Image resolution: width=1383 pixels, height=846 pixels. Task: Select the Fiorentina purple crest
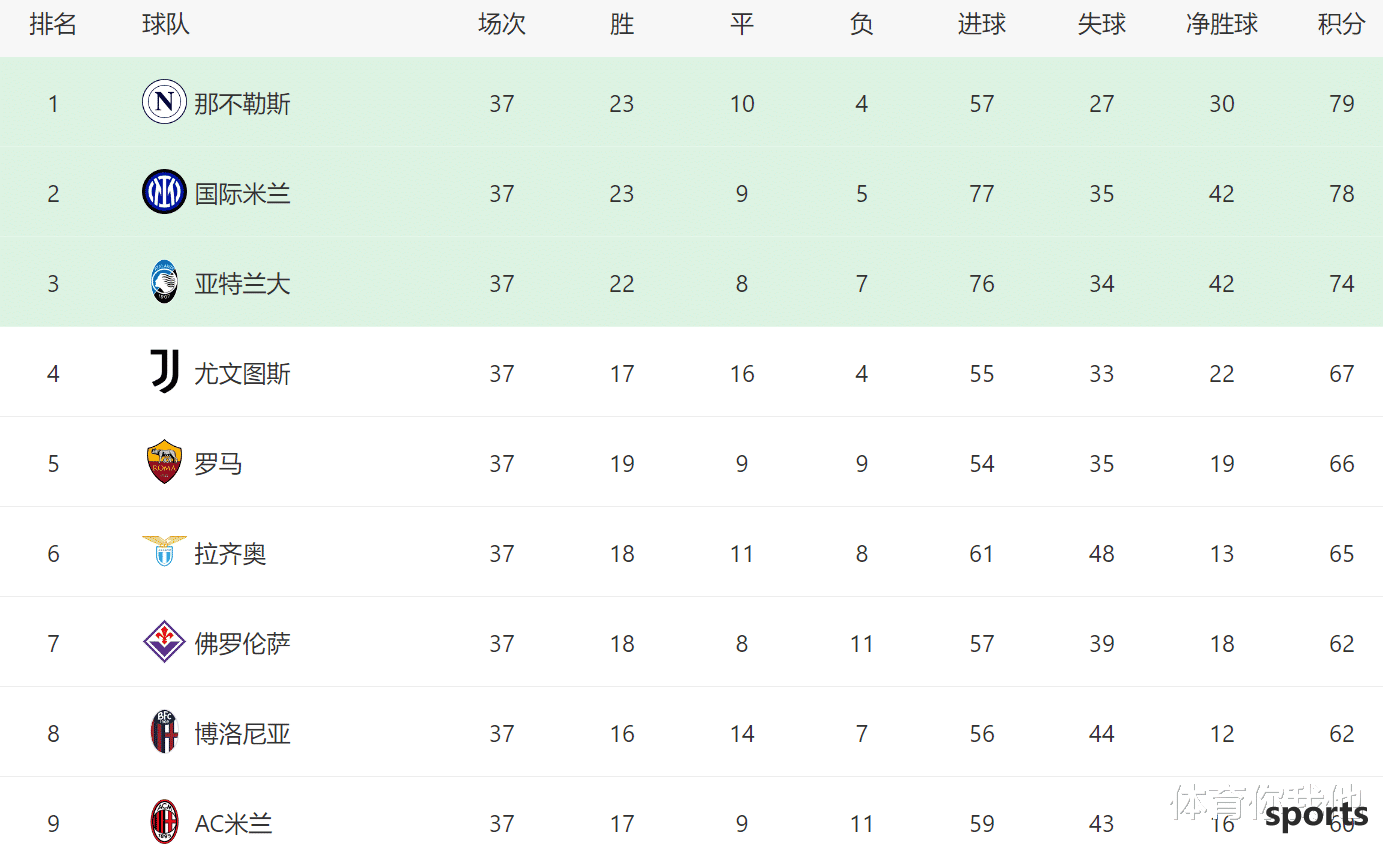[164, 642]
